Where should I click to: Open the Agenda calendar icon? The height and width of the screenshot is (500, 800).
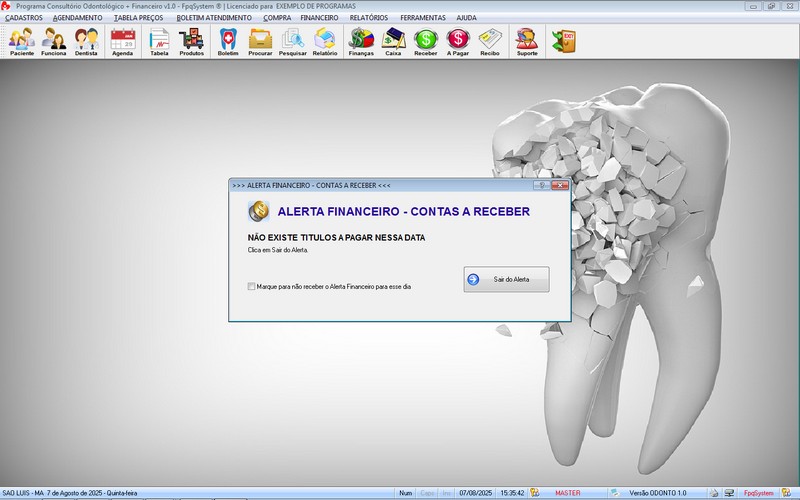click(x=123, y=42)
